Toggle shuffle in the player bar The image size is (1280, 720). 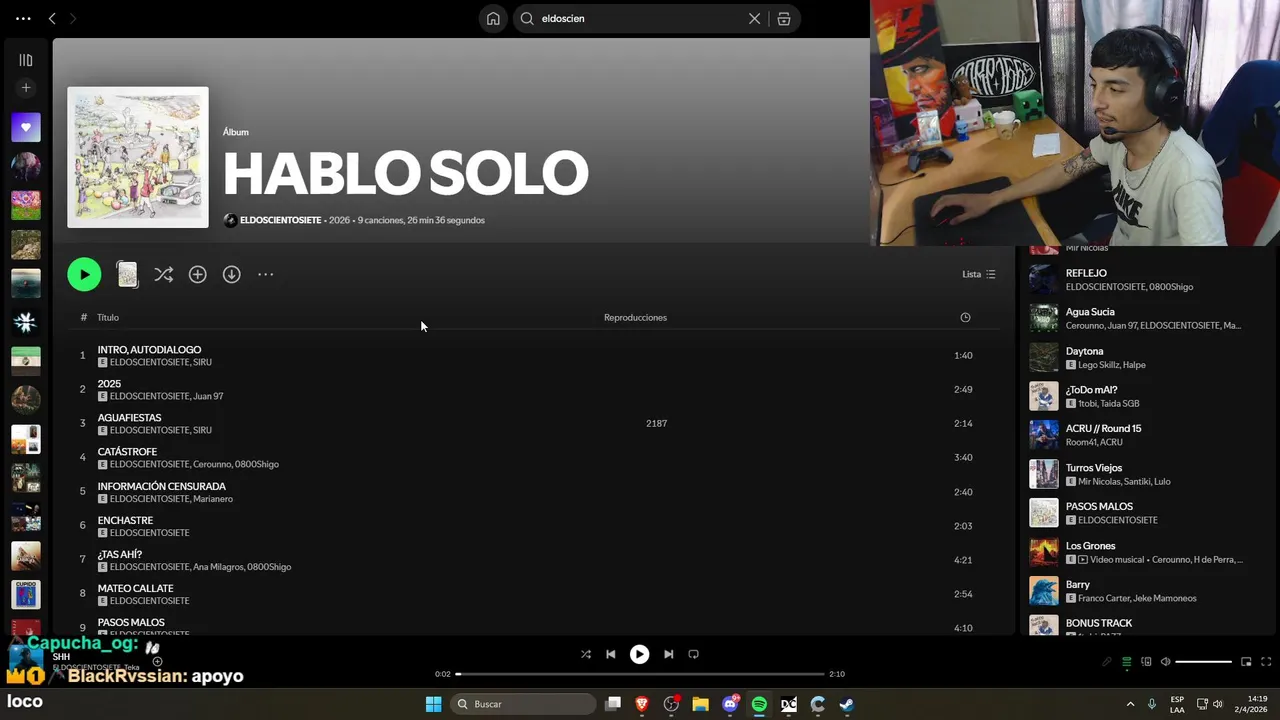tap(586, 654)
